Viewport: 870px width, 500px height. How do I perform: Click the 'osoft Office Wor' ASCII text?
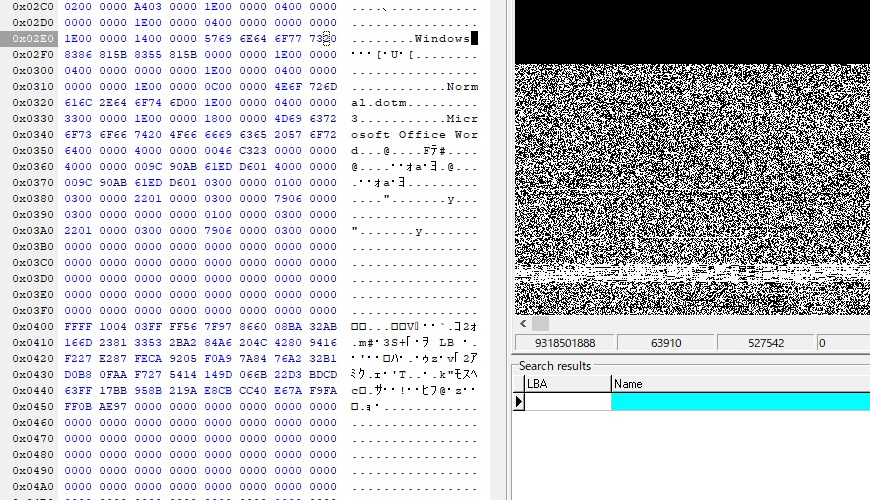click(414, 135)
